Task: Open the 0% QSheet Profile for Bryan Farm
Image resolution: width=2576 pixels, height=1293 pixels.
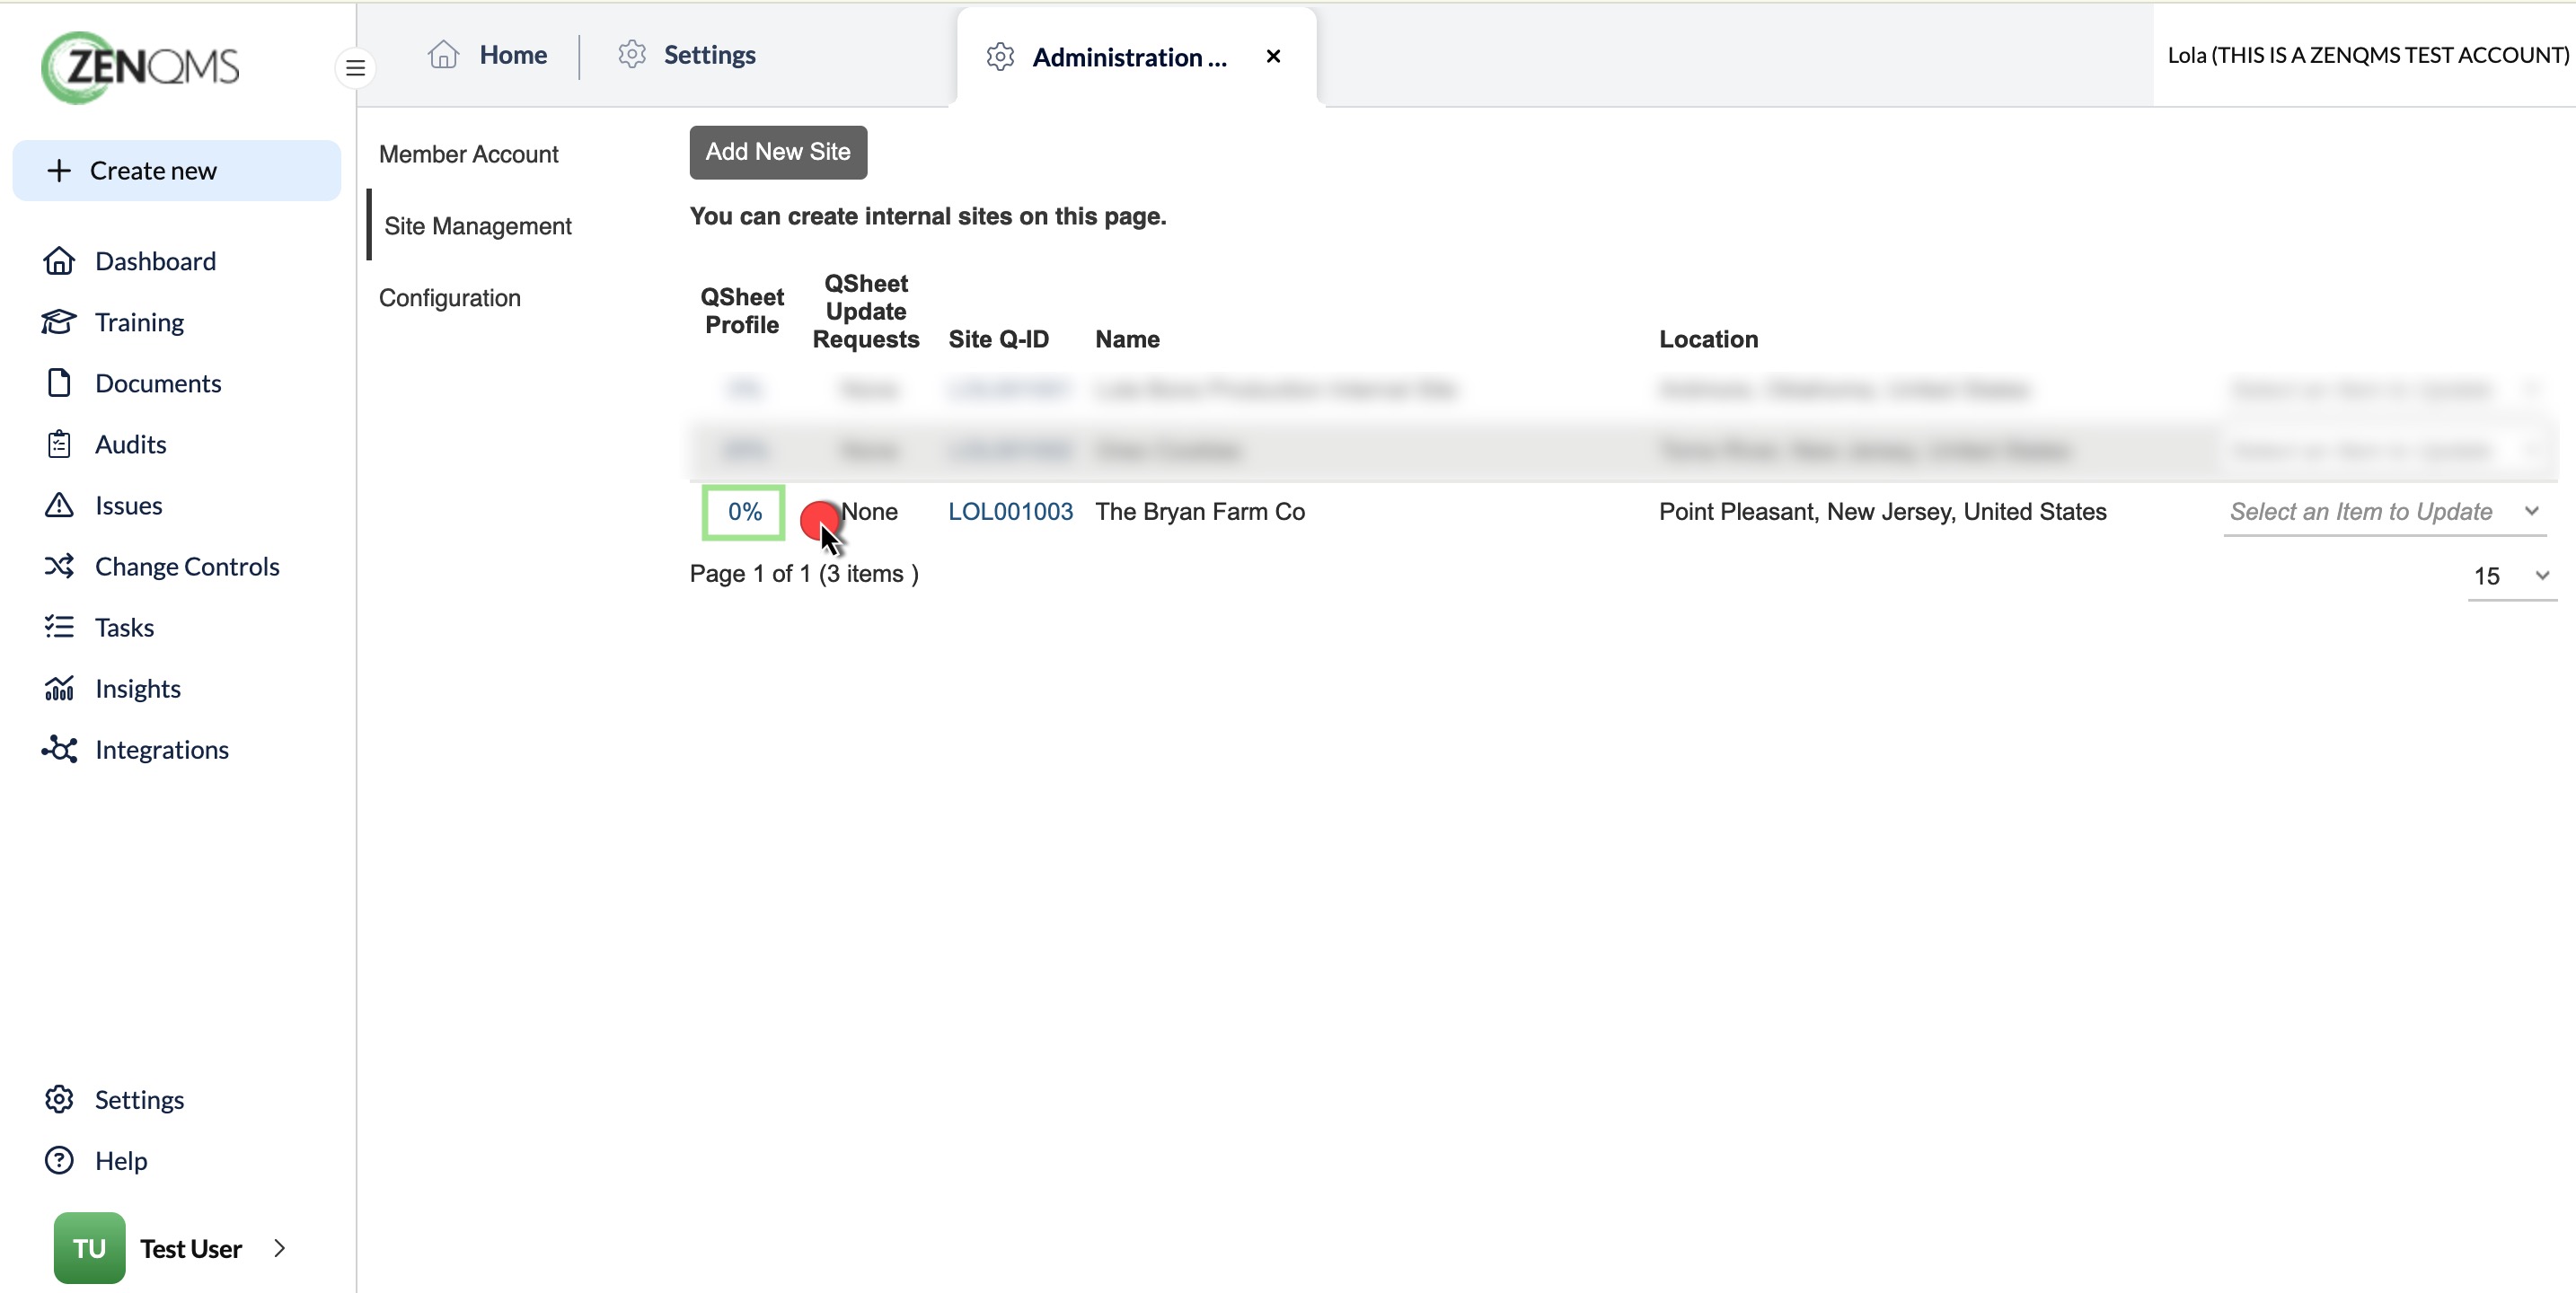Action: [744, 511]
